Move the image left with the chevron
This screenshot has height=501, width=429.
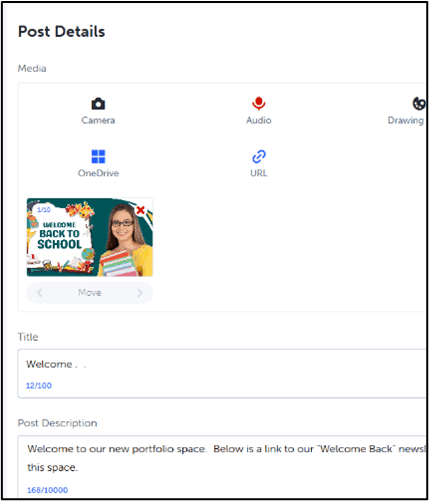pyautogui.click(x=39, y=293)
